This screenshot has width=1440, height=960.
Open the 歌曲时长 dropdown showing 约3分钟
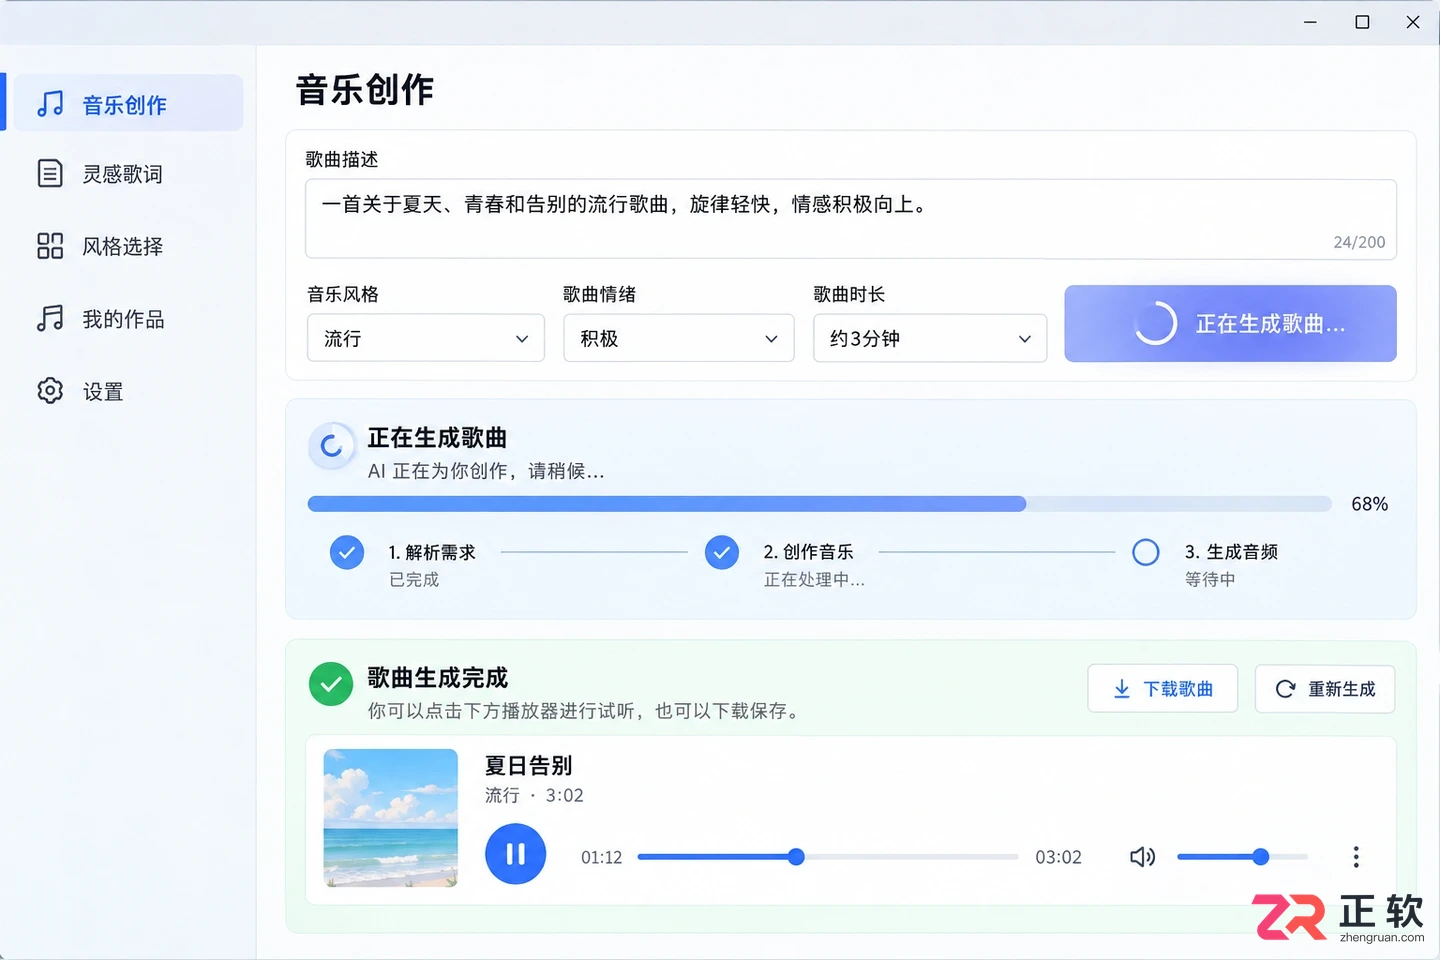tap(930, 338)
